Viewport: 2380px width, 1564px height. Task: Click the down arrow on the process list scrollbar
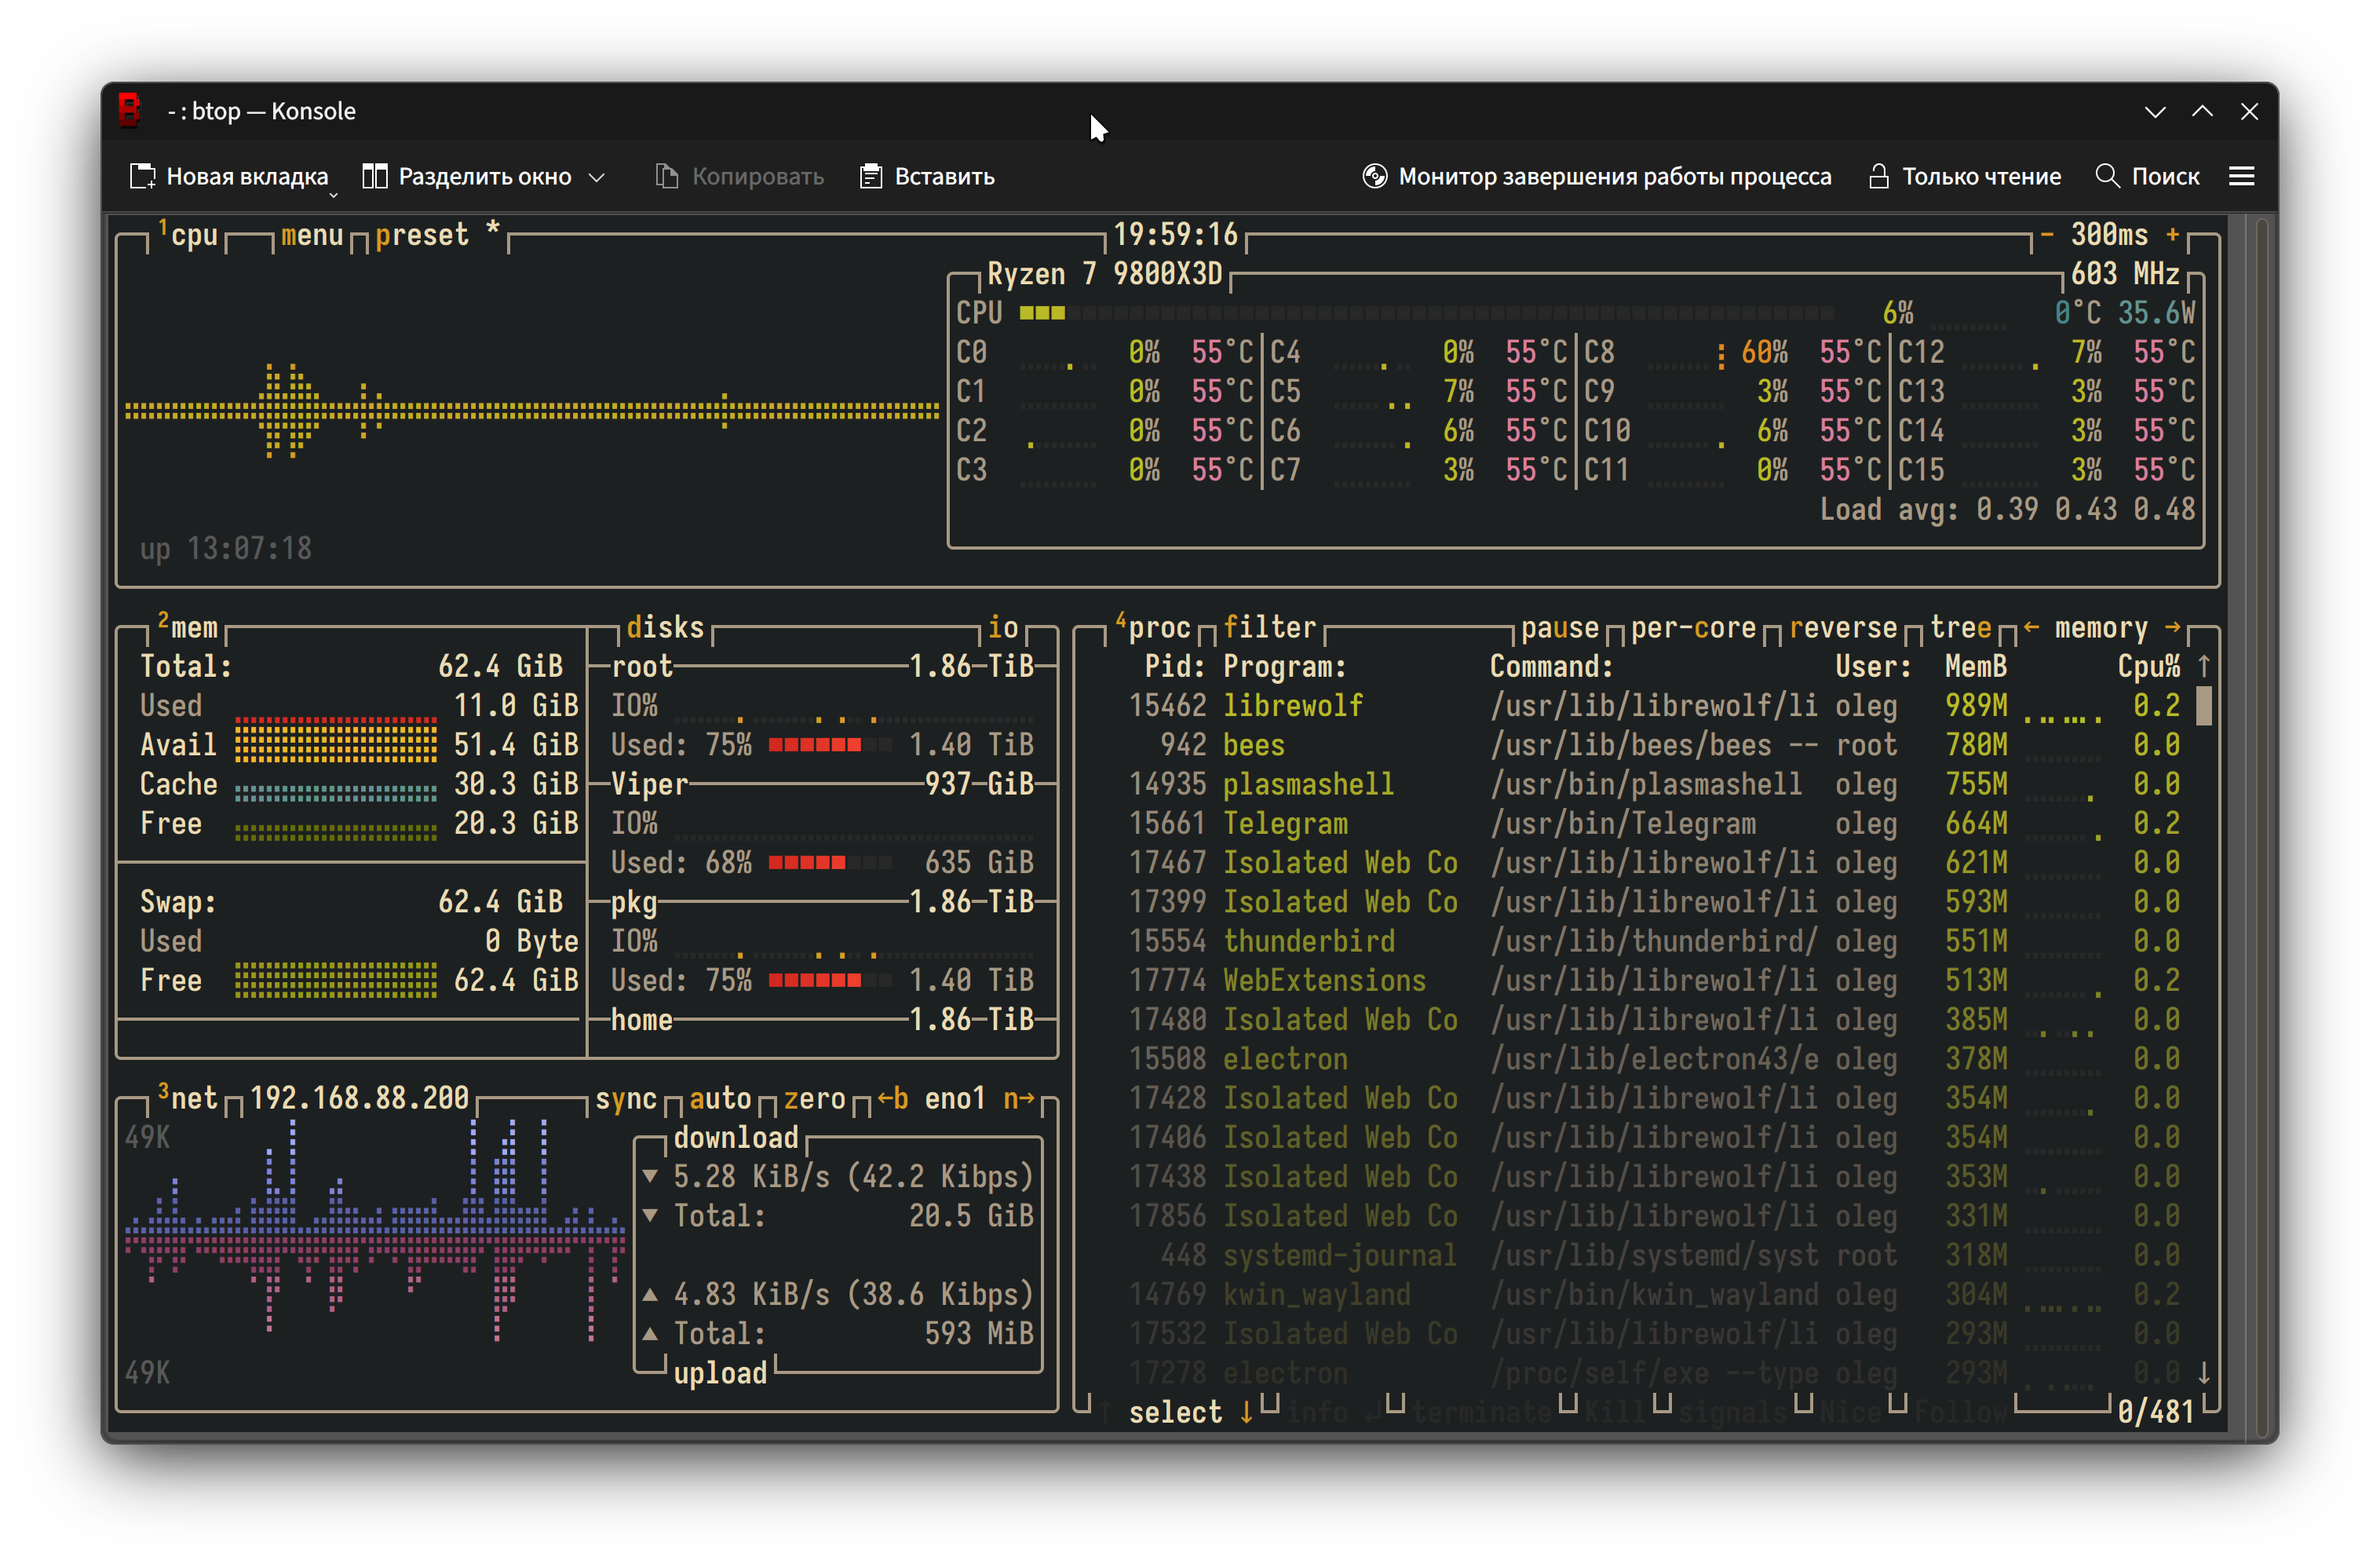(2203, 1373)
